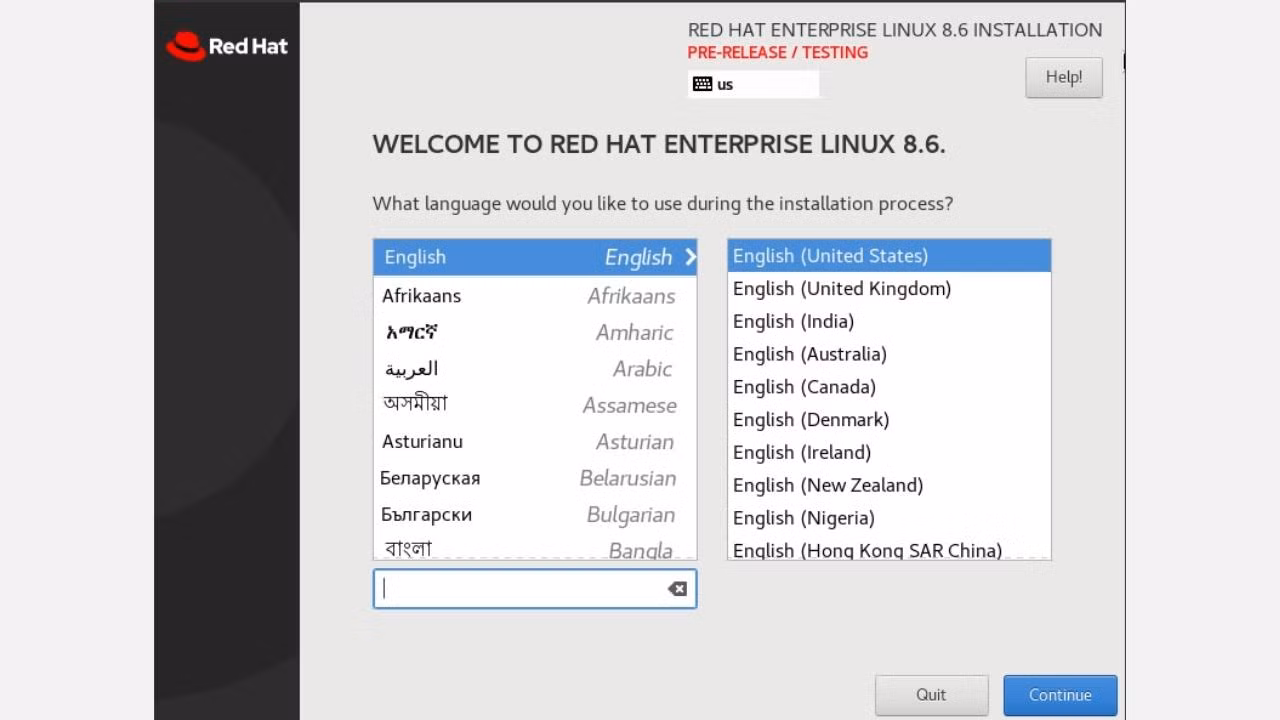Click Continue to proceed

[1060, 695]
